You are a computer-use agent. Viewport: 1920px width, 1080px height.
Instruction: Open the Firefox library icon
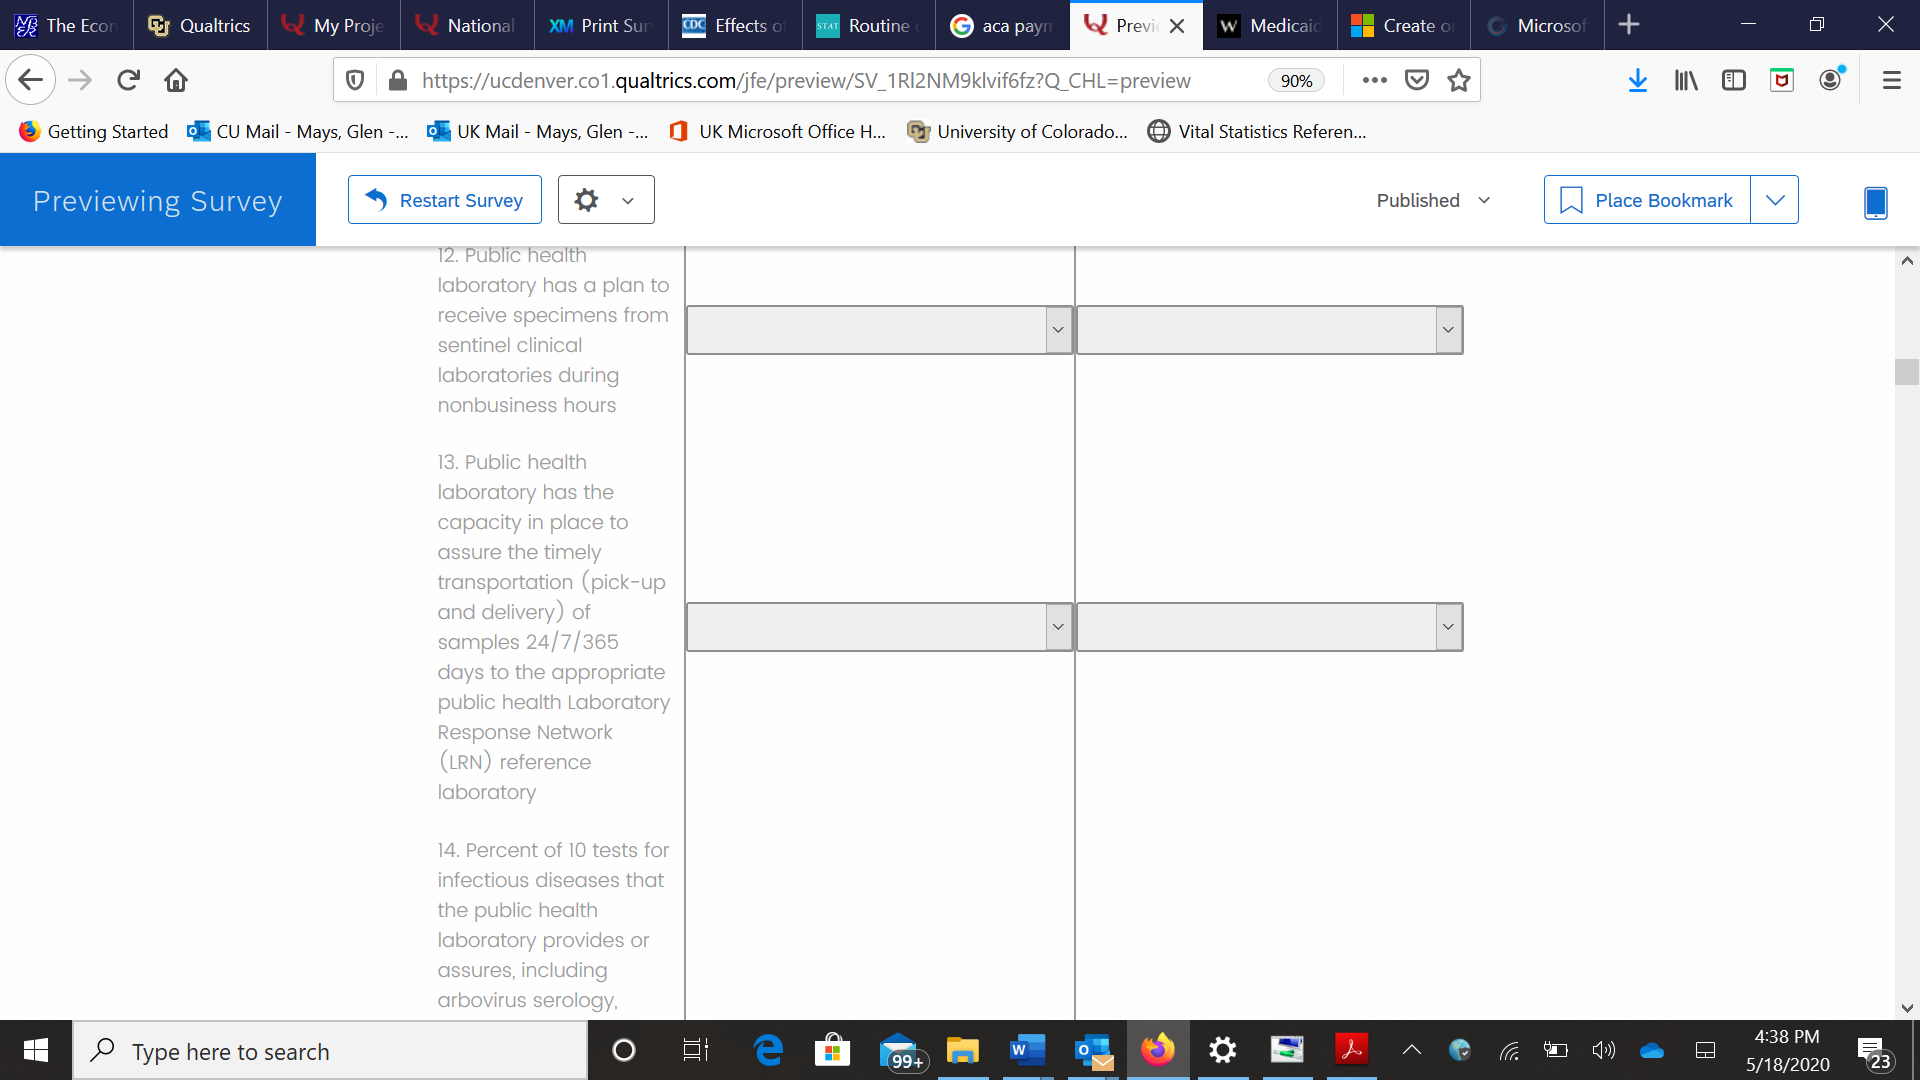(x=1686, y=80)
